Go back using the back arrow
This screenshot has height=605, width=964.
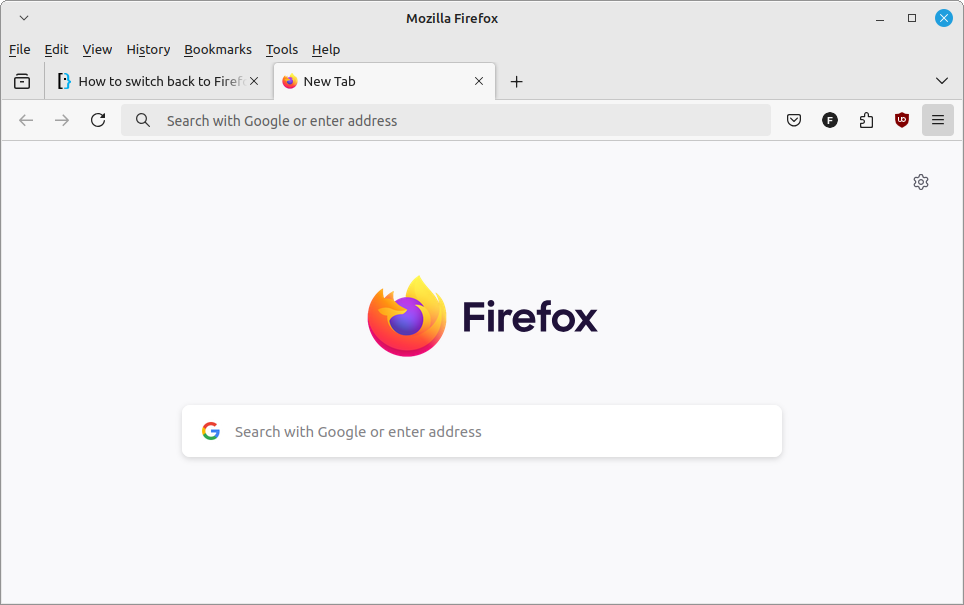click(26, 121)
